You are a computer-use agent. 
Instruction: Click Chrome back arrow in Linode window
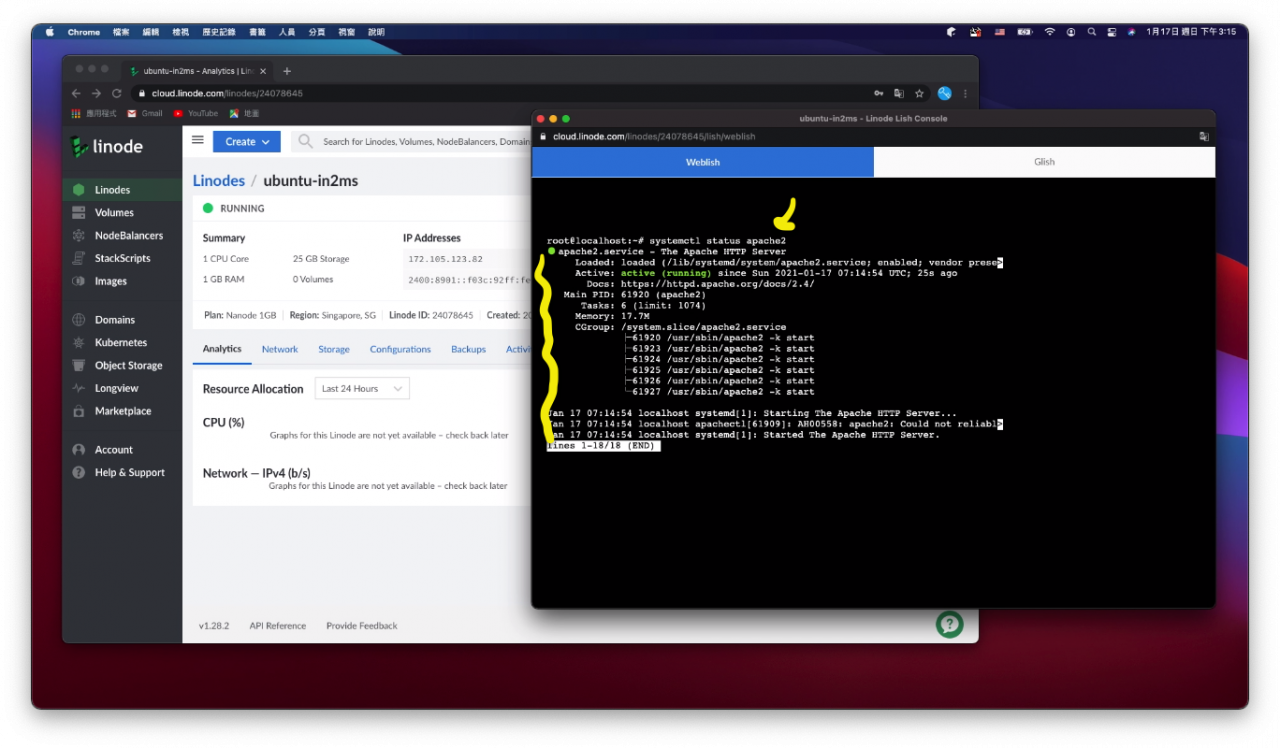tap(77, 93)
